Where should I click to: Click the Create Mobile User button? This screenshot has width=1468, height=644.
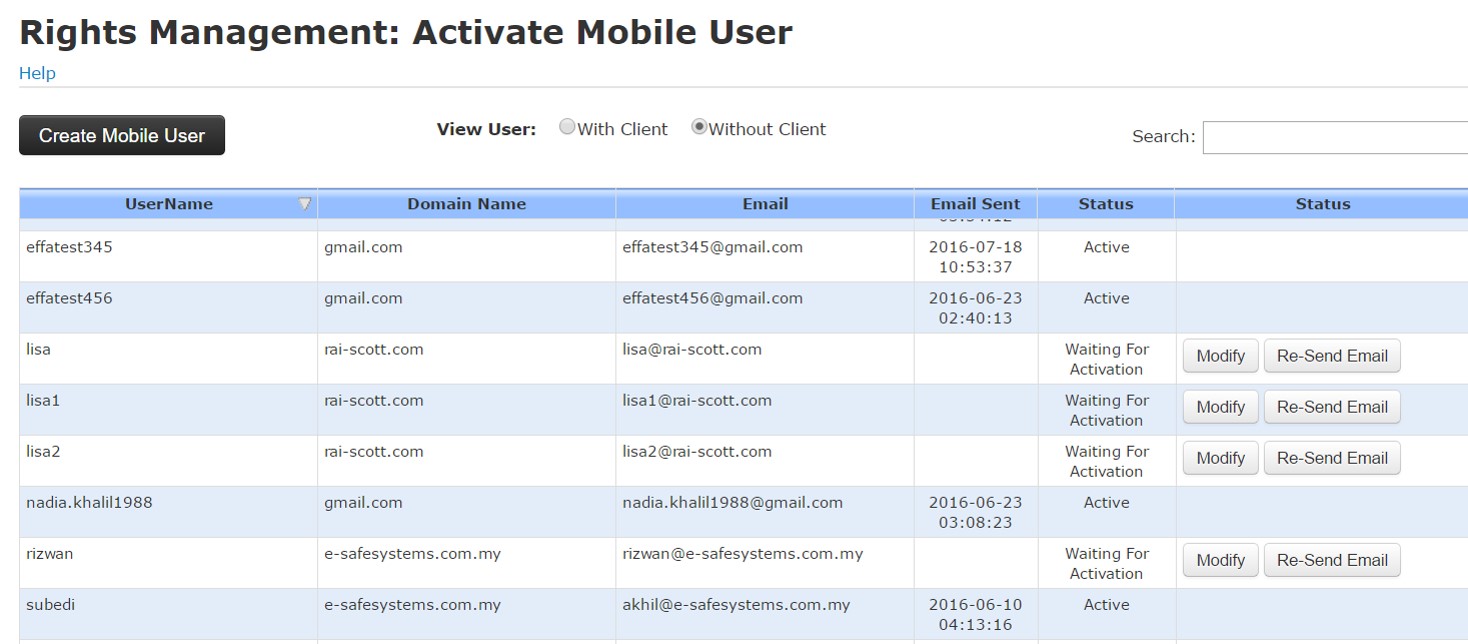[x=122, y=135]
